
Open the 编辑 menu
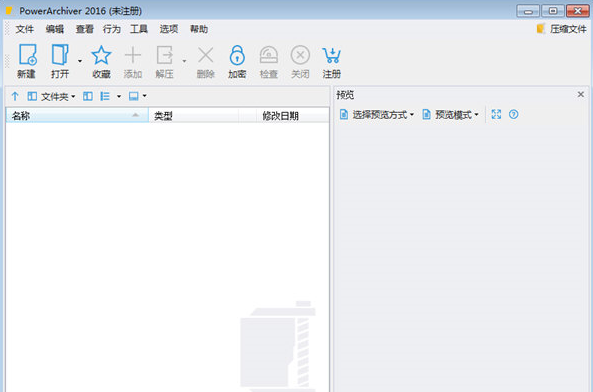point(55,29)
